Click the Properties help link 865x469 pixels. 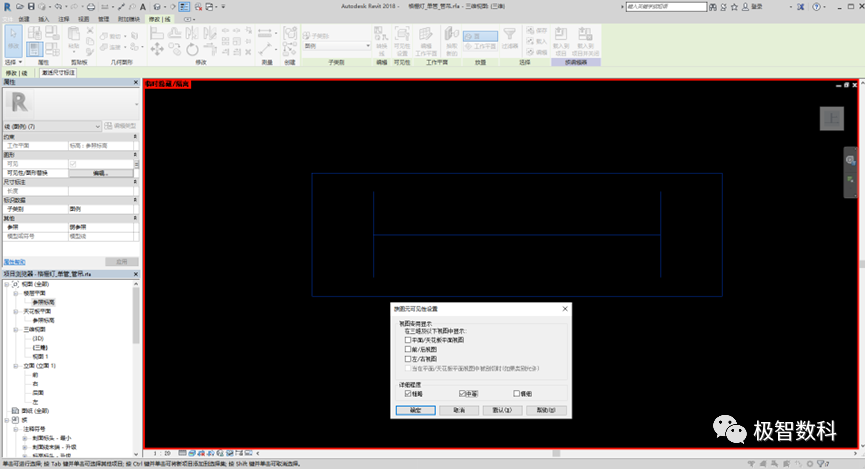coord(14,262)
